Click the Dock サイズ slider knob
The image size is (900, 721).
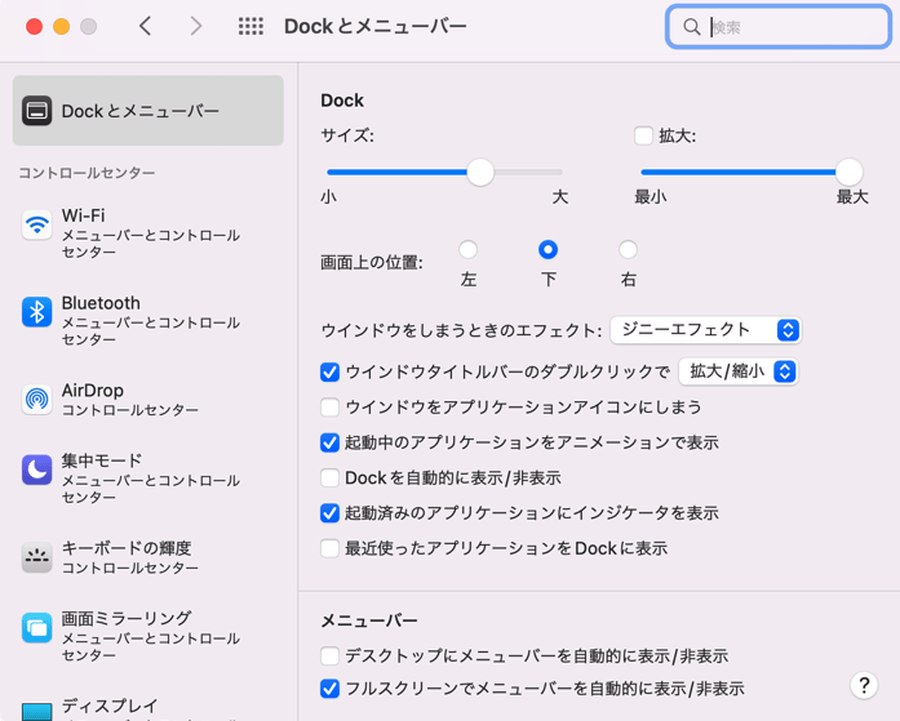pyautogui.click(x=480, y=172)
